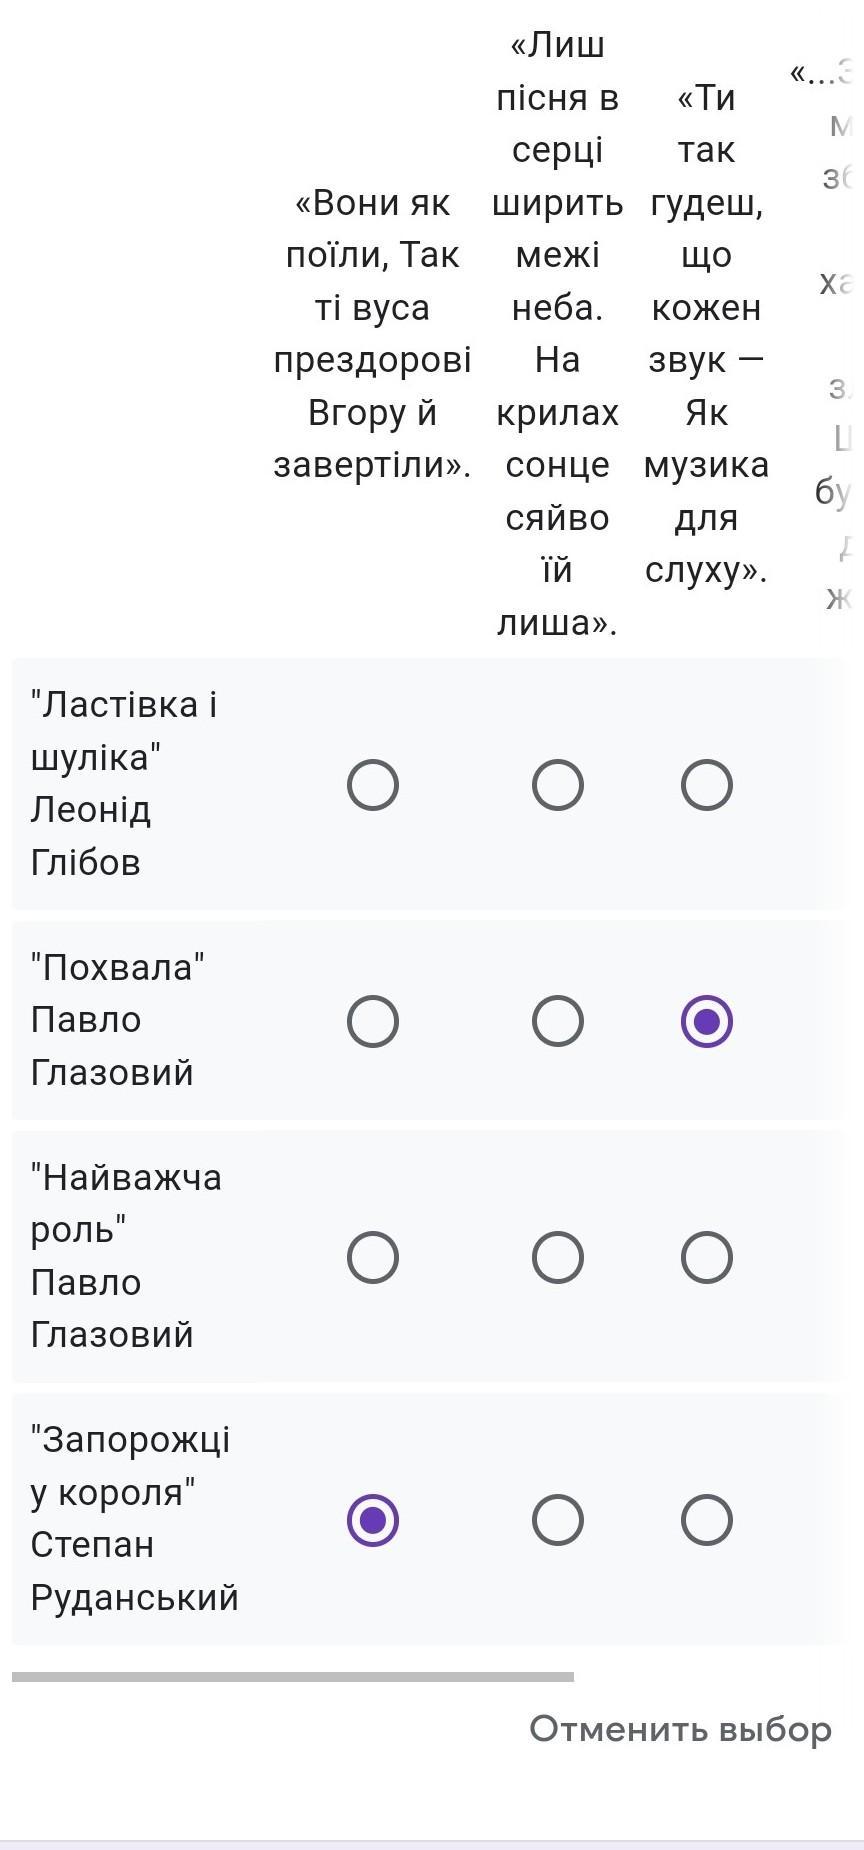Image resolution: width=864 pixels, height=1850 pixels.
Task: Select «Вони як поїли» for "Ластівка і шуліка"
Action: 373,785
